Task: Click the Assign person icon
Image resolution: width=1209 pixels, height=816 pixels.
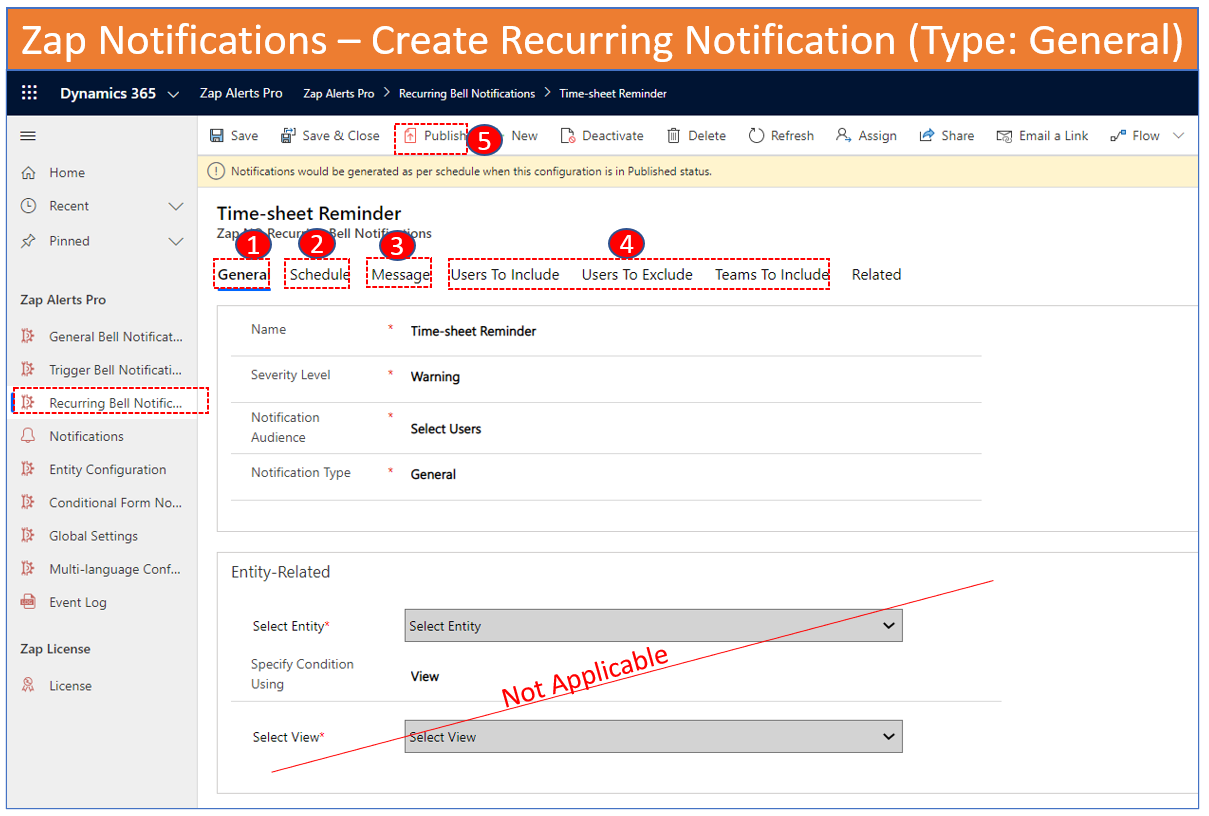Action: (x=844, y=136)
